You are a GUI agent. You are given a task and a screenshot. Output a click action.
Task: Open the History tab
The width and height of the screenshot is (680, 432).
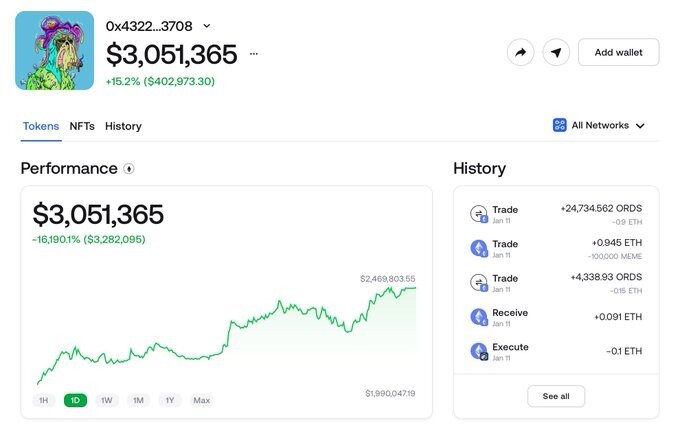click(x=123, y=126)
